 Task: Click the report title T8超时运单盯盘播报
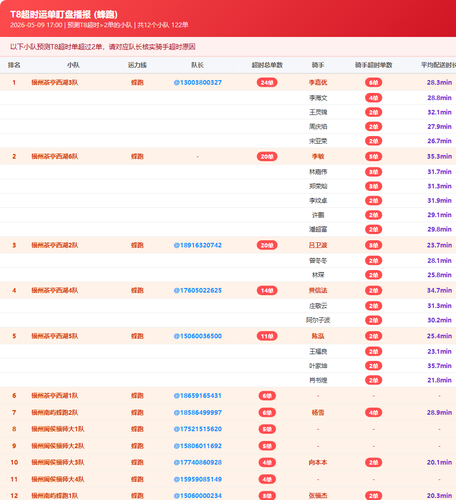pos(64,14)
